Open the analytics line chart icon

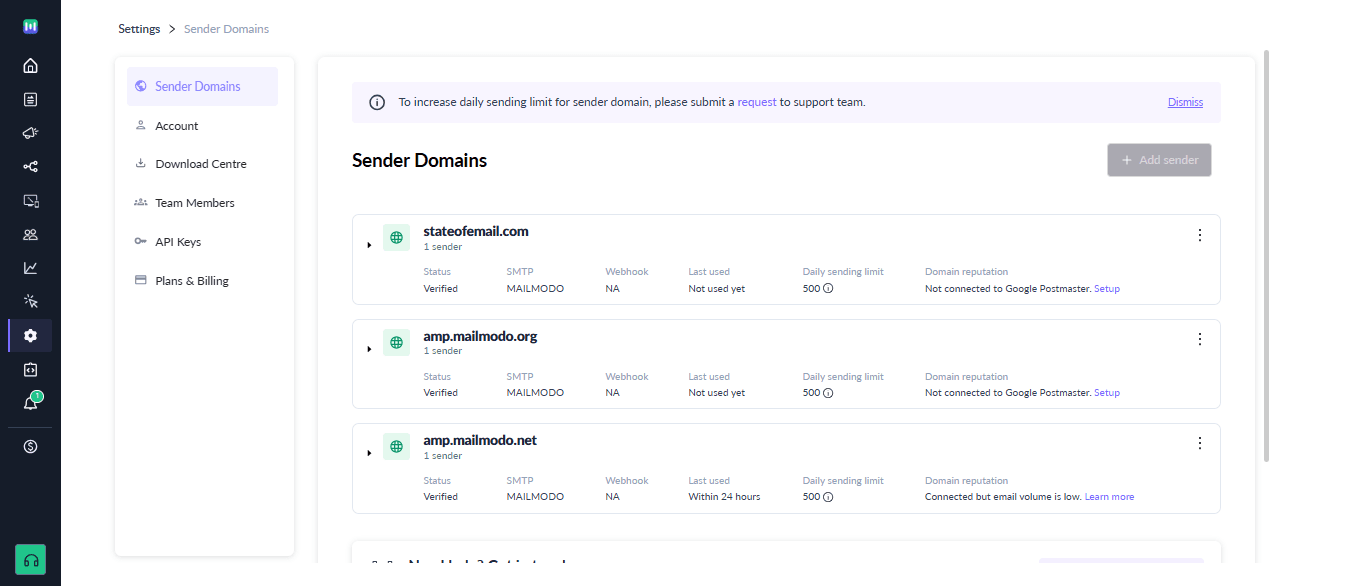[30, 268]
